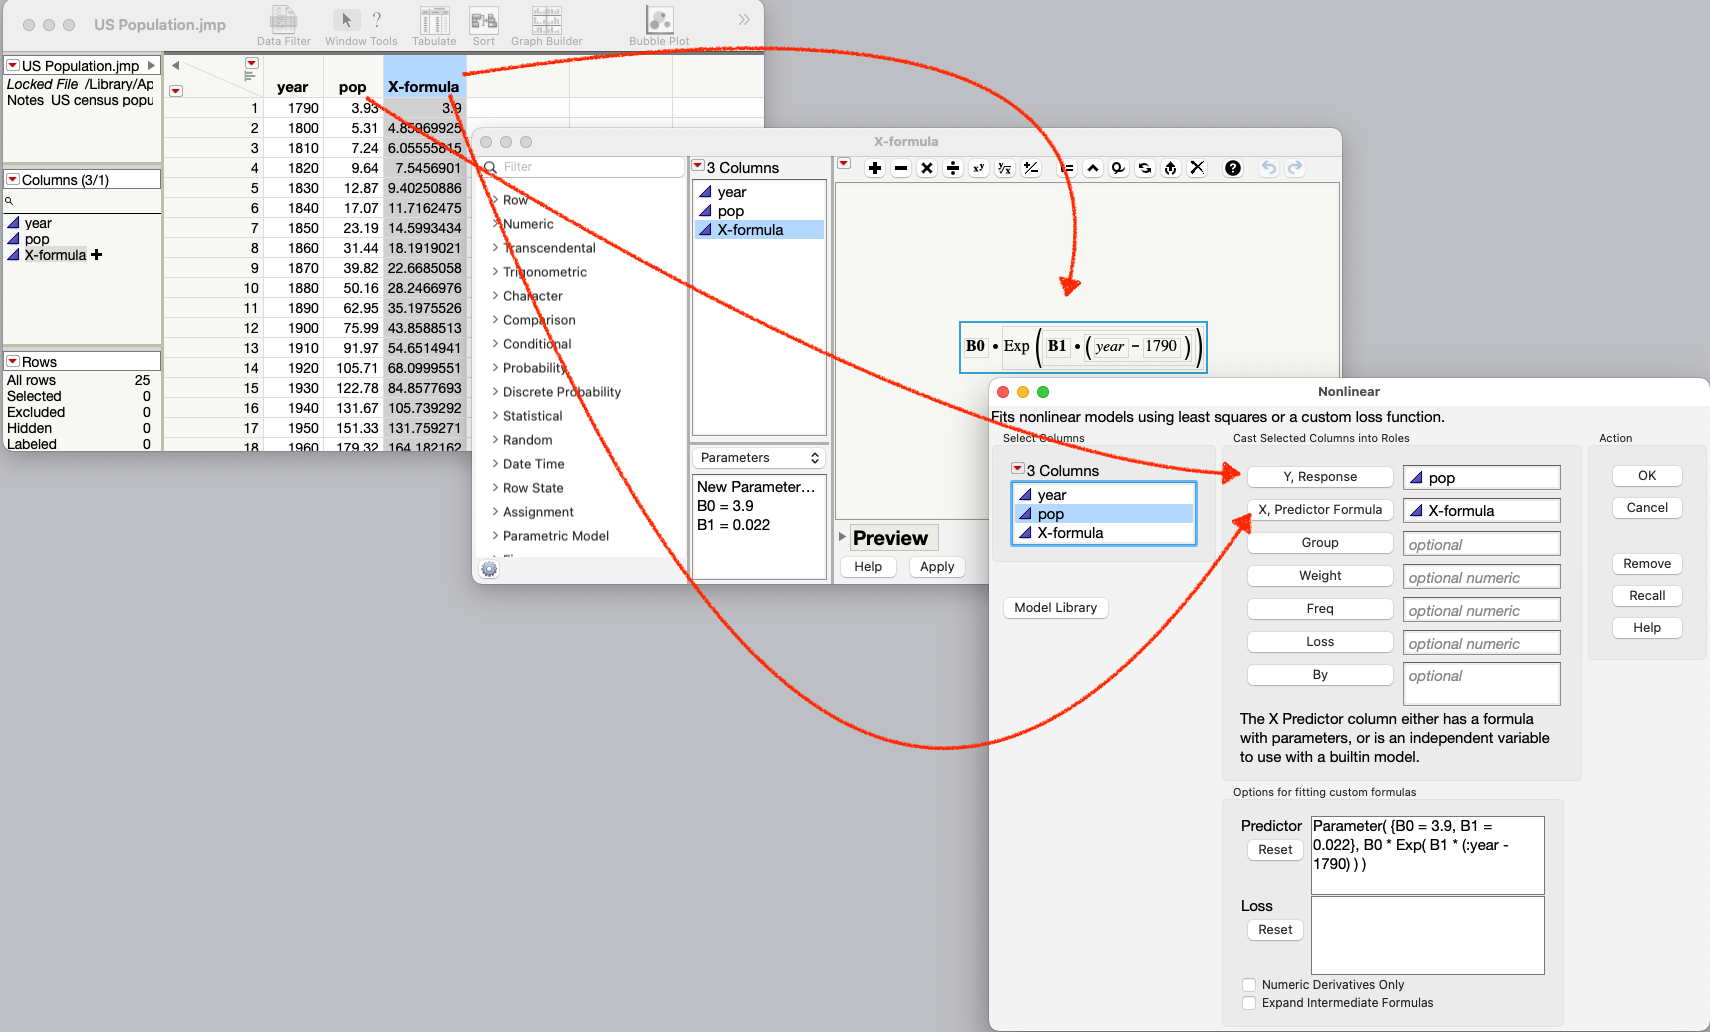
Task: Collapse the Columns (3/1) panel
Action: point(12,178)
